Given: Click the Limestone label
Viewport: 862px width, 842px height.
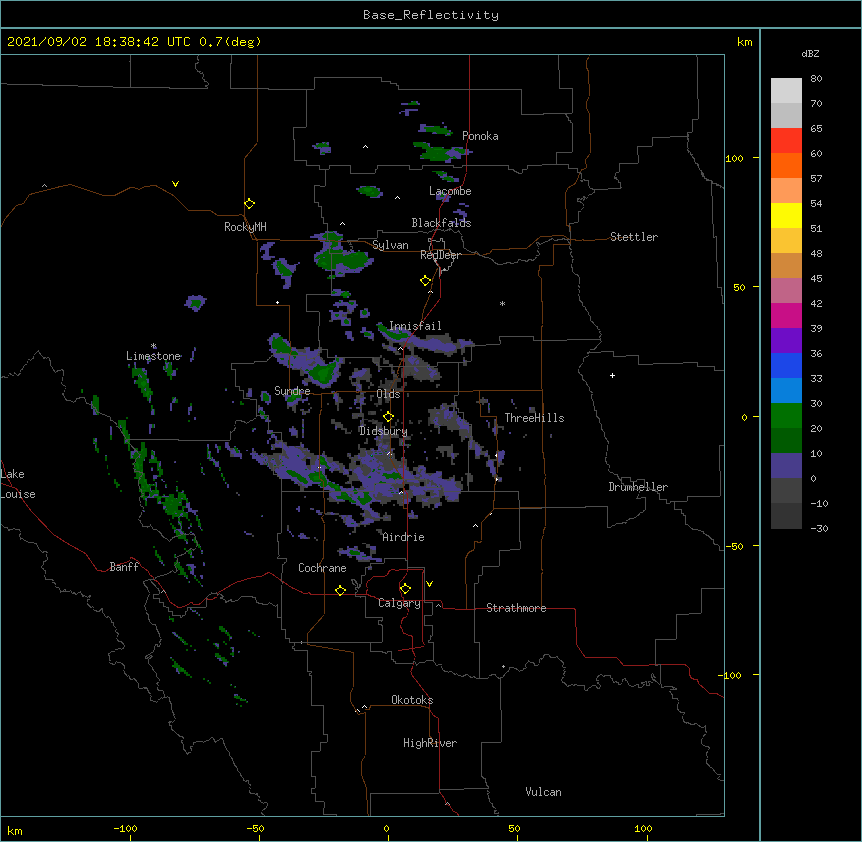Looking at the screenshot, I should tap(153, 356).
